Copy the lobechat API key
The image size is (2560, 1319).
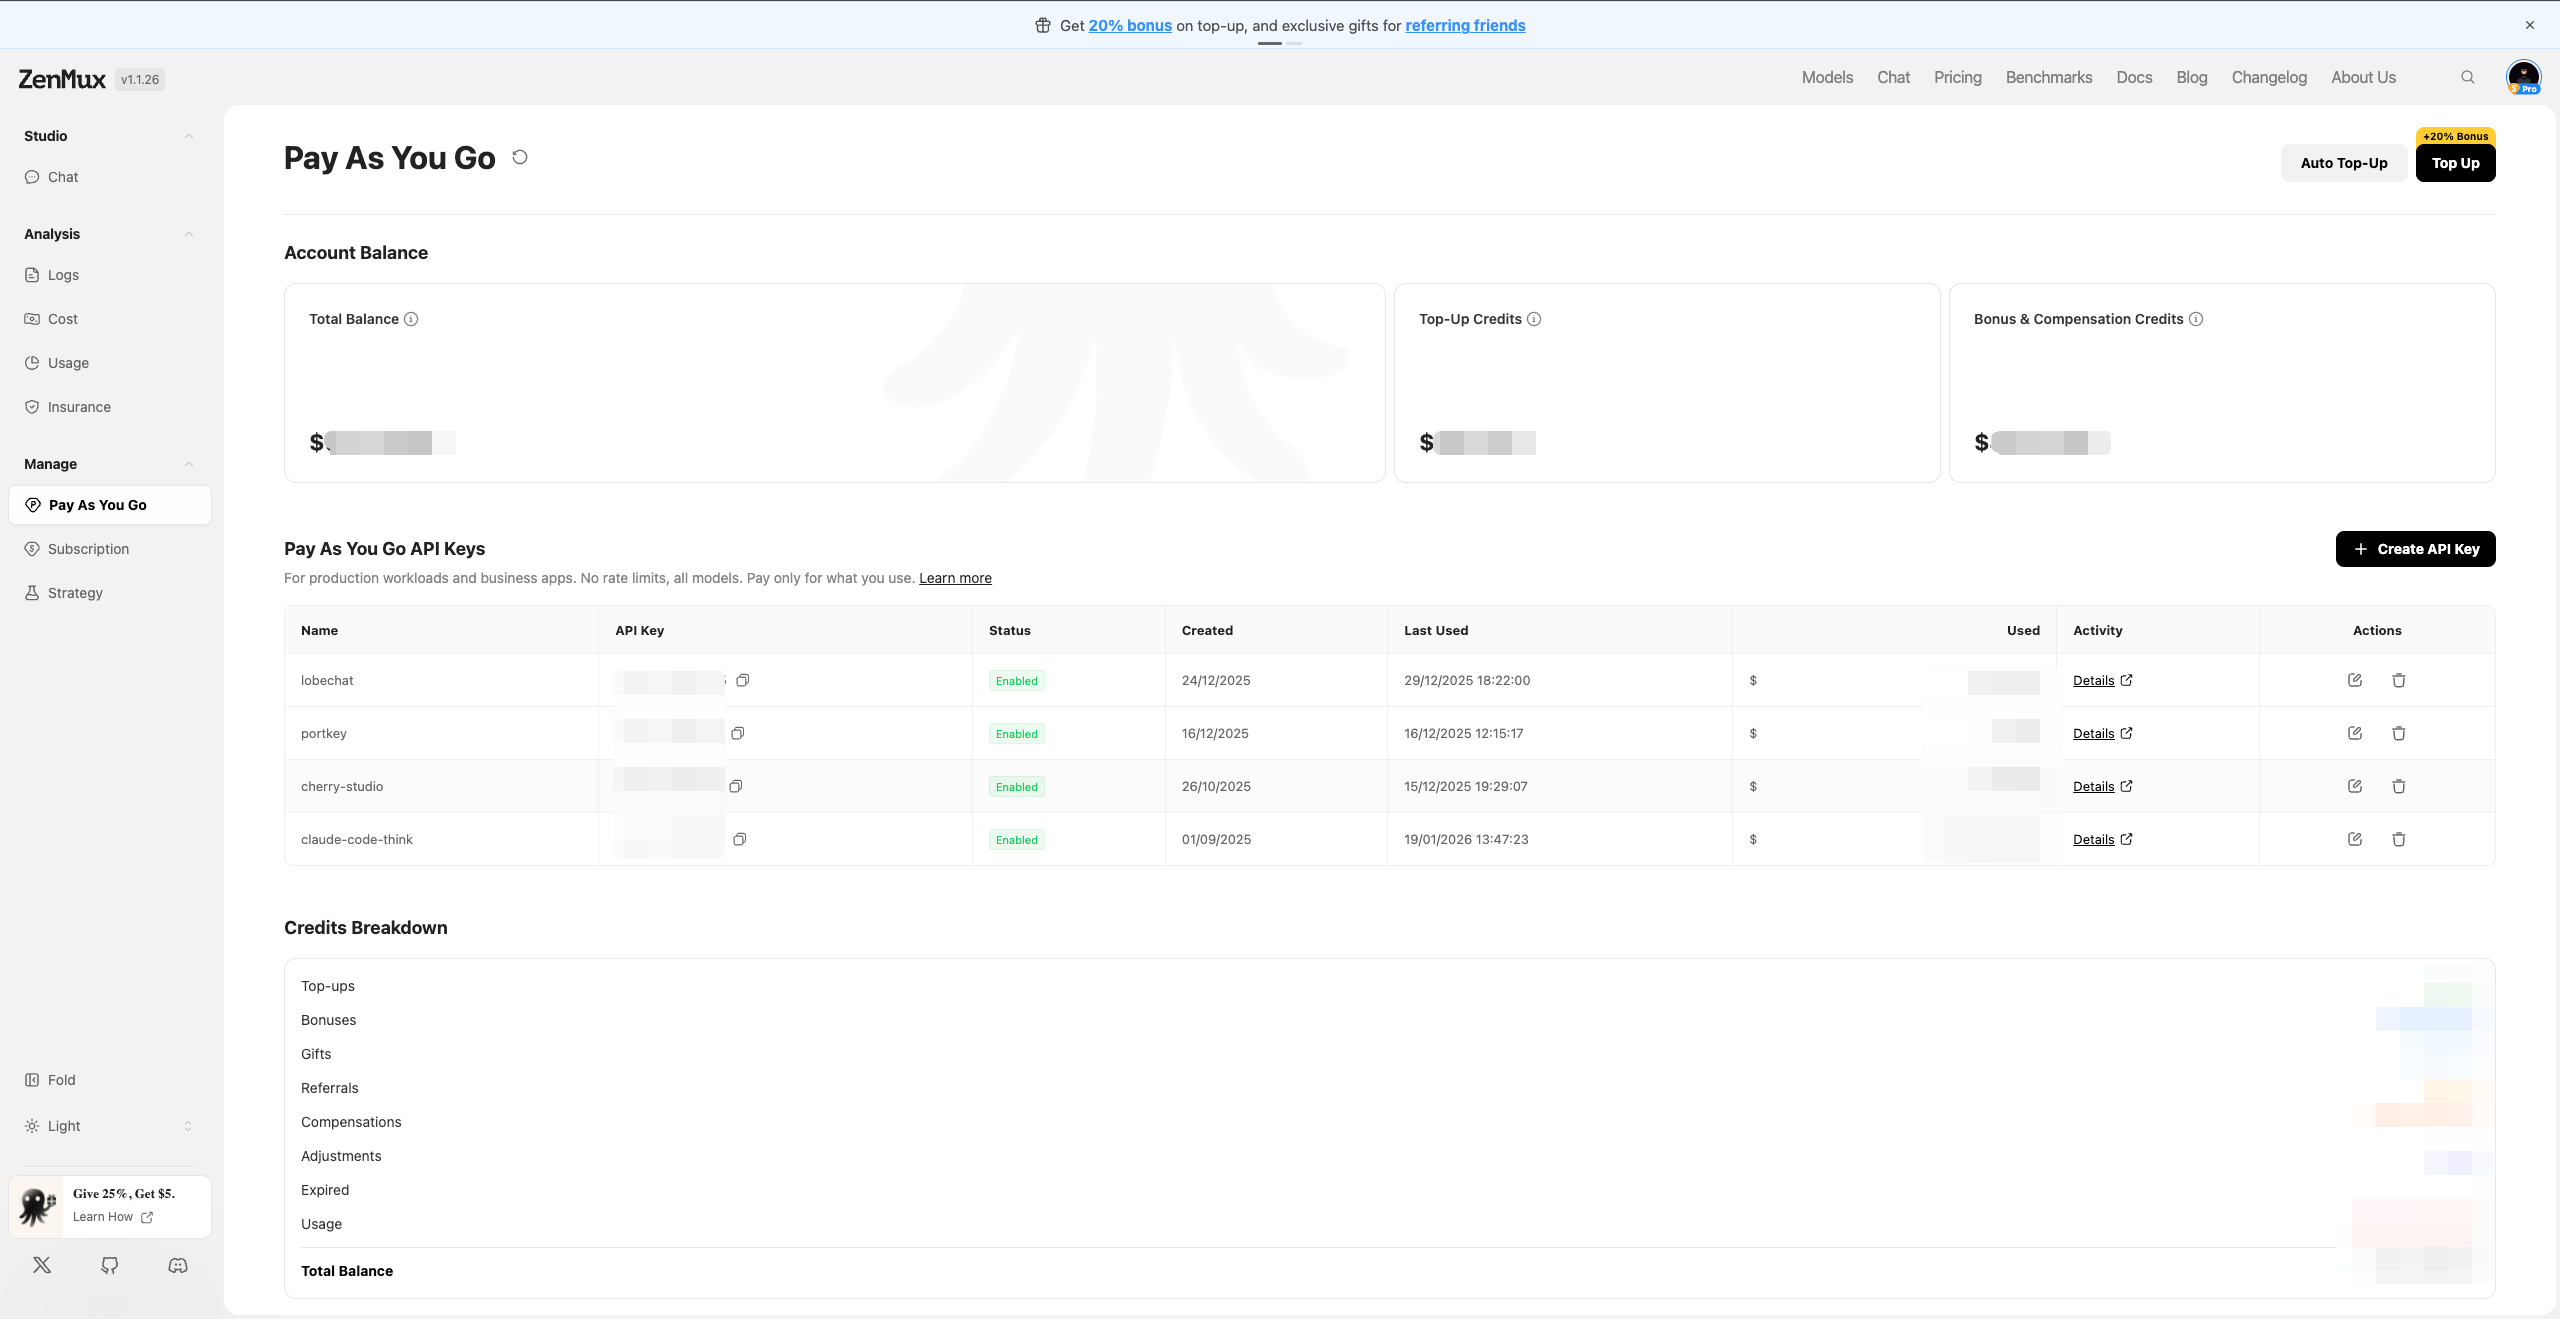(743, 680)
